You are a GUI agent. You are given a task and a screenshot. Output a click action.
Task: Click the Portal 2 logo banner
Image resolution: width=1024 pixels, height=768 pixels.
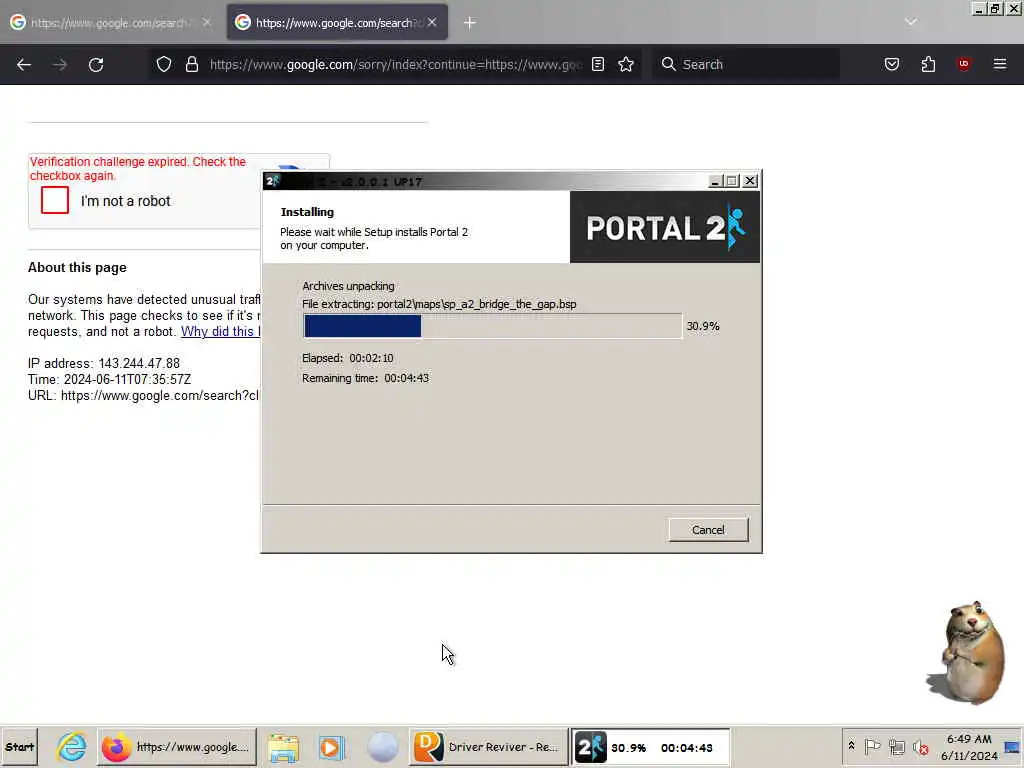coord(665,227)
